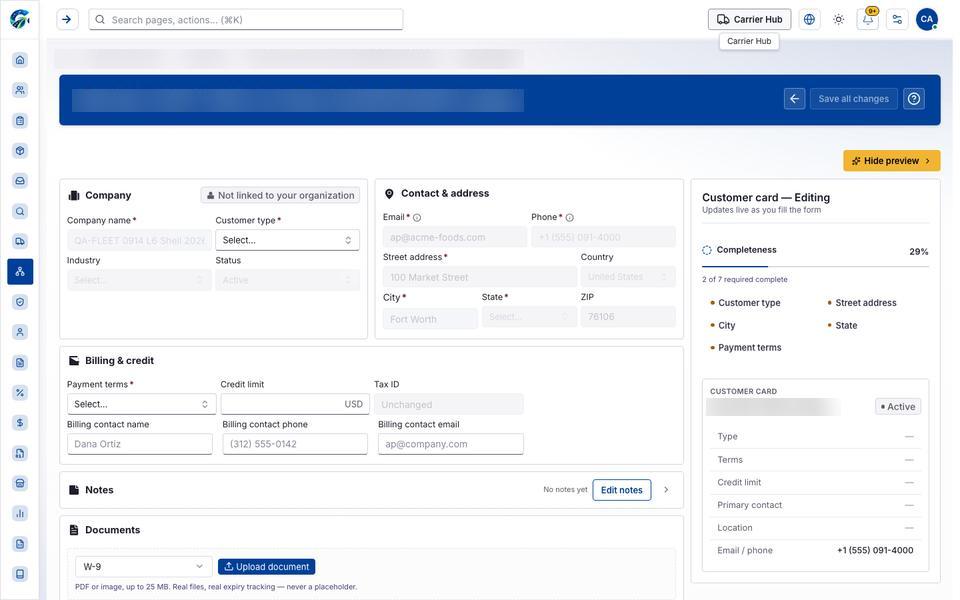The height and width of the screenshot is (600, 960).
Task: Open the truck icon in the sidebar
Action: tap(20, 241)
